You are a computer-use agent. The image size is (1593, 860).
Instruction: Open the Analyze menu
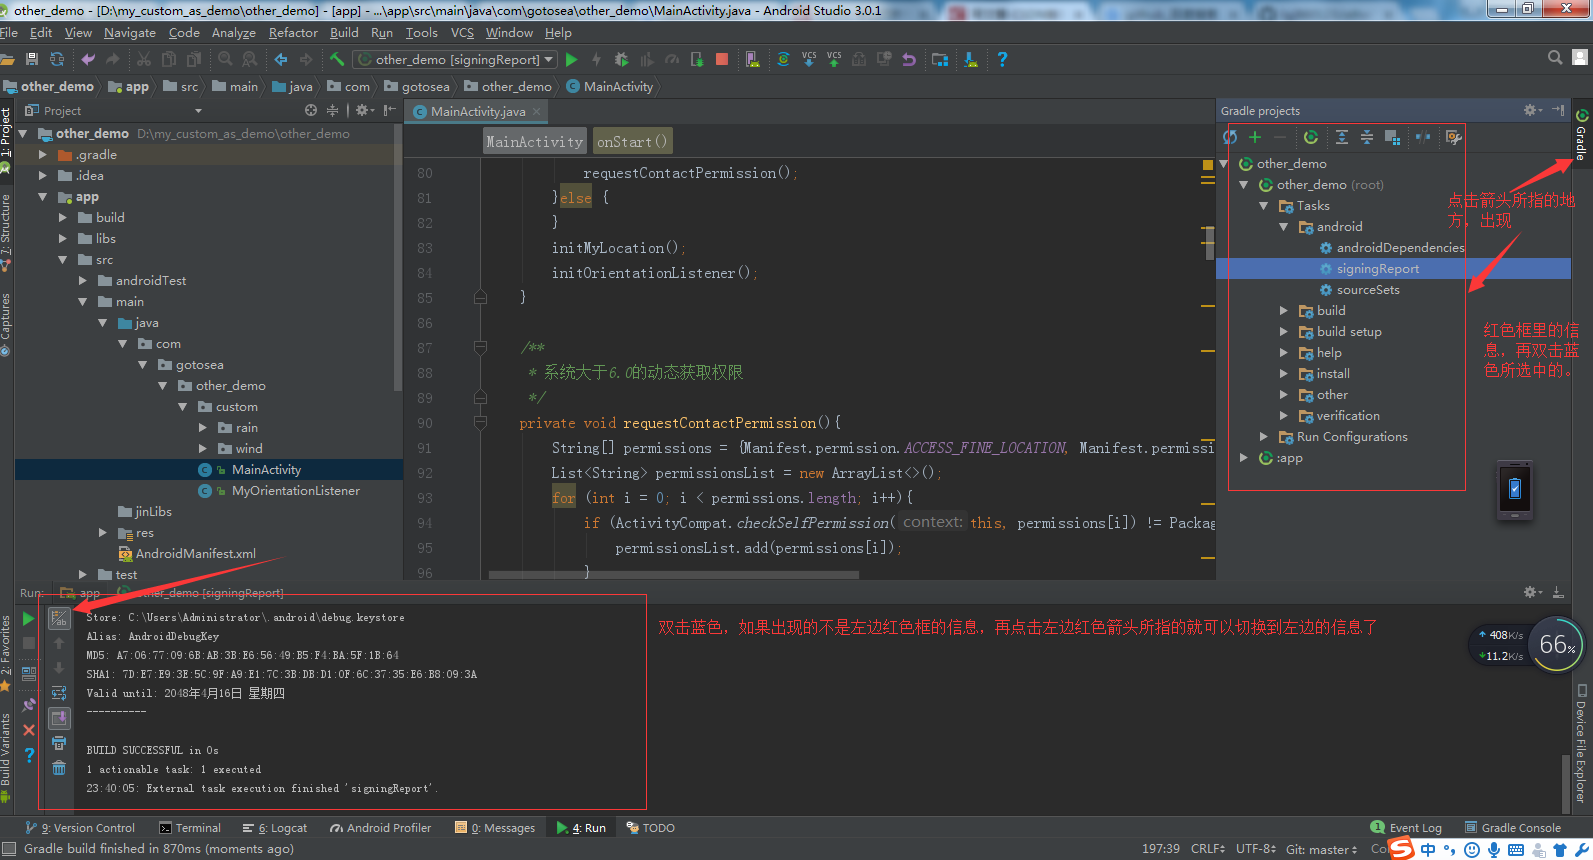tap(233, 33)
